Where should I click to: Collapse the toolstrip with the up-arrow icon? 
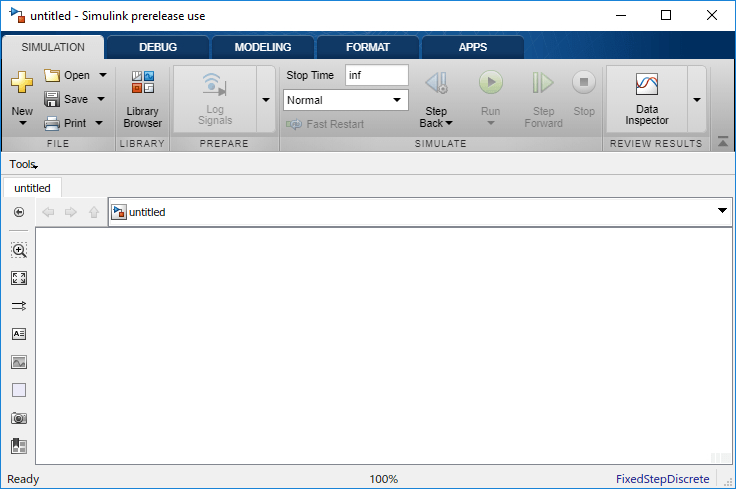click(x=723, y=142)
